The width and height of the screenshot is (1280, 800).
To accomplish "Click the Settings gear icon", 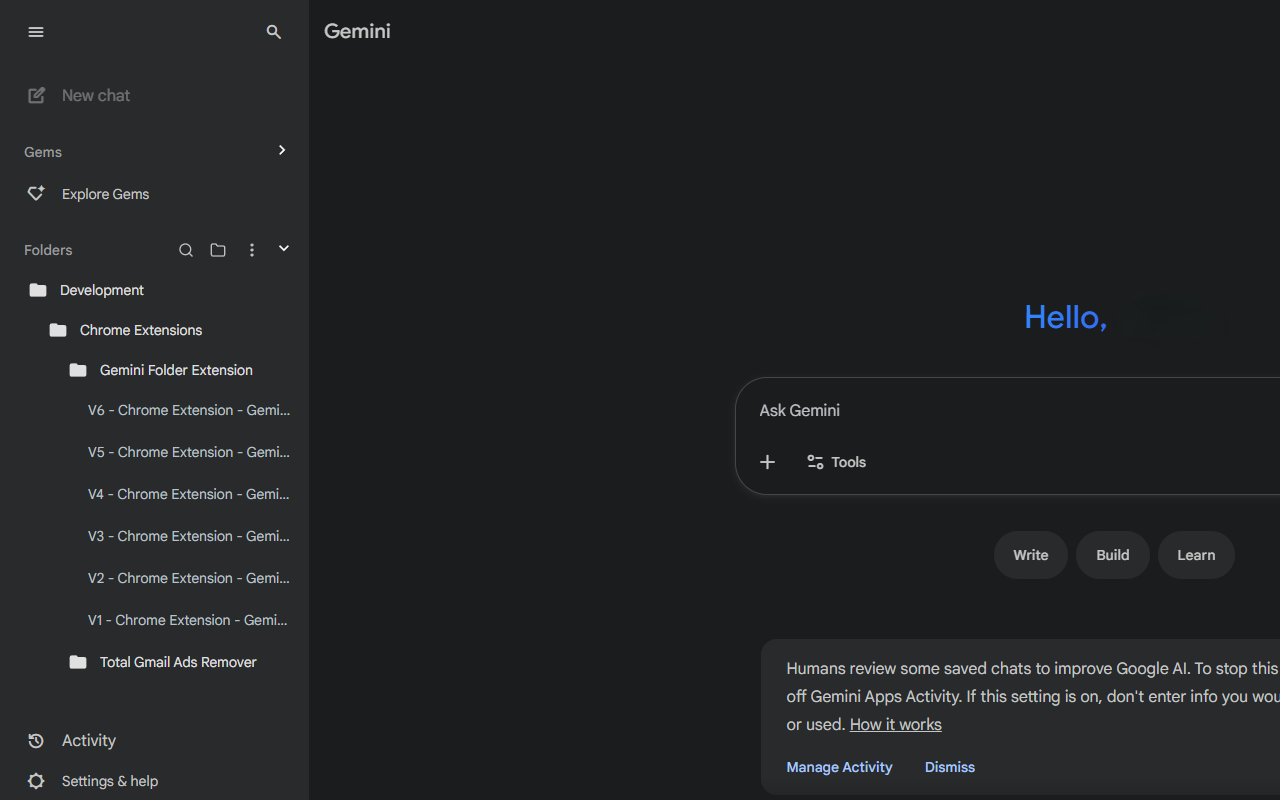I will pyautogui.click(x=36, y=781).
